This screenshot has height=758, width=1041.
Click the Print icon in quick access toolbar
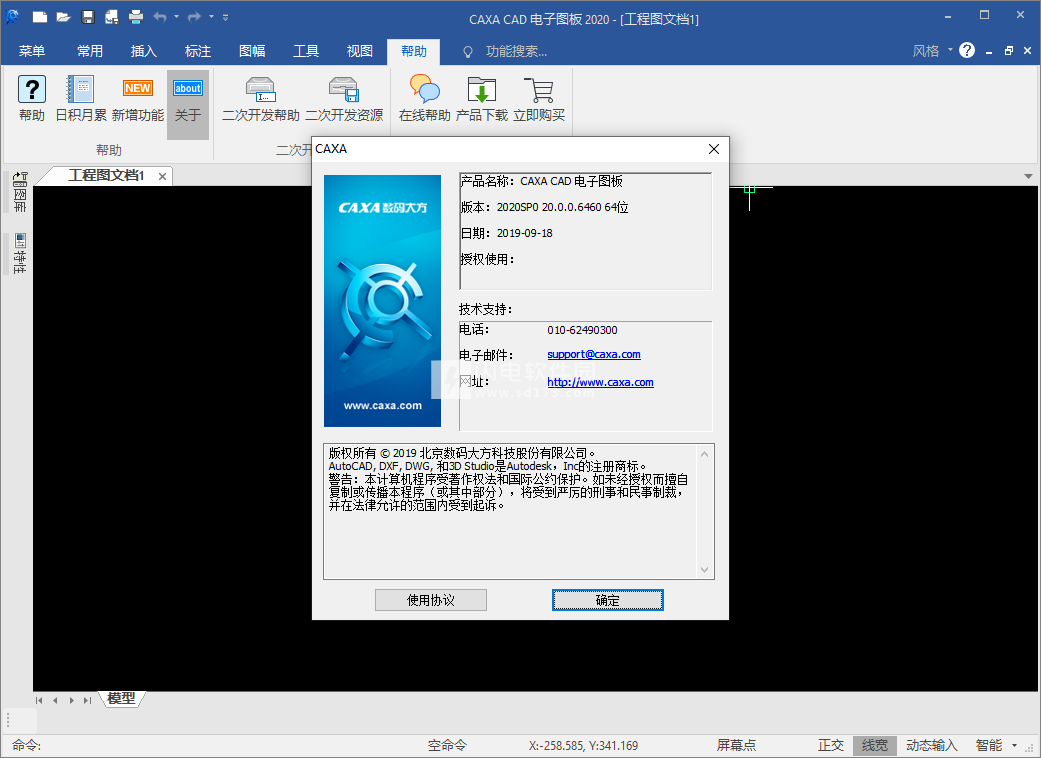pos(135,17)
